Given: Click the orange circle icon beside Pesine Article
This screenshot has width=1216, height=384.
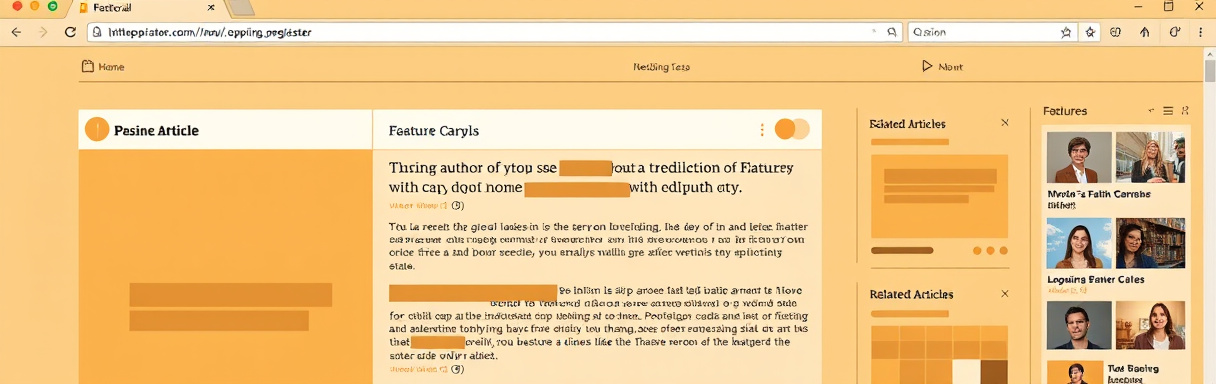Looking at the screenshot, I should tap(97, 130).
